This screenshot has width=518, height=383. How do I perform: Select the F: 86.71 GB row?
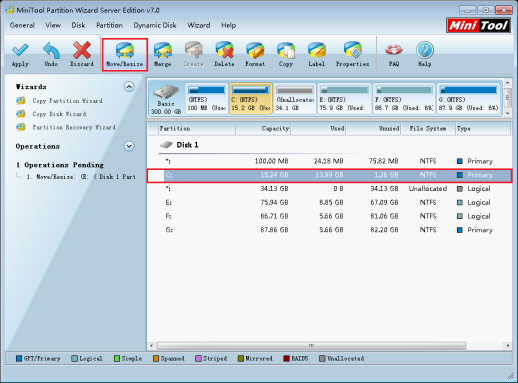pyautogui.click(x=329, y=216)
